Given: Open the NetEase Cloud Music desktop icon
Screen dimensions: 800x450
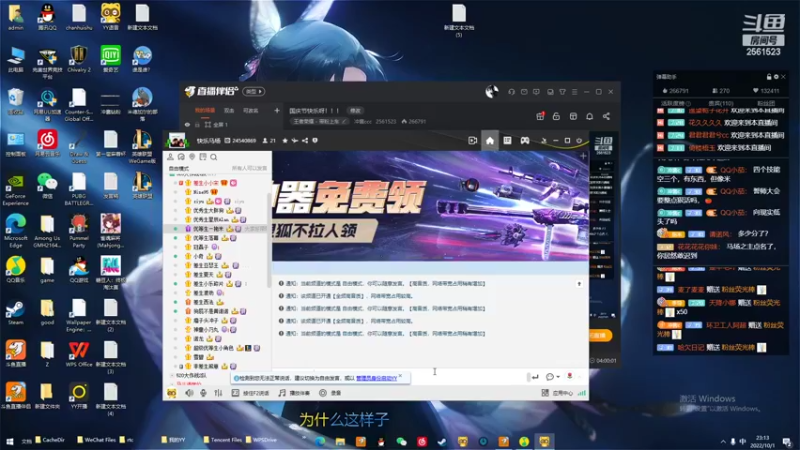Looking at the screenshot, I should 47,143.
